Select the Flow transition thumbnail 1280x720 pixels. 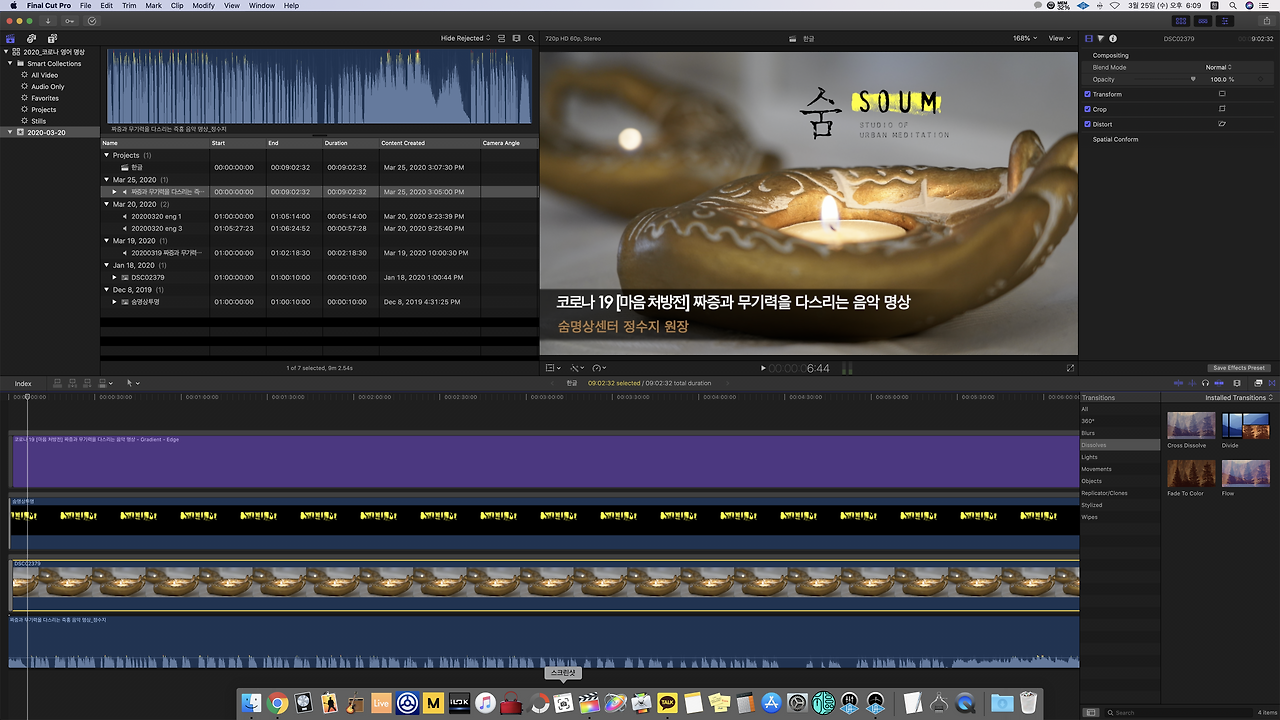tap(1245, 473)
